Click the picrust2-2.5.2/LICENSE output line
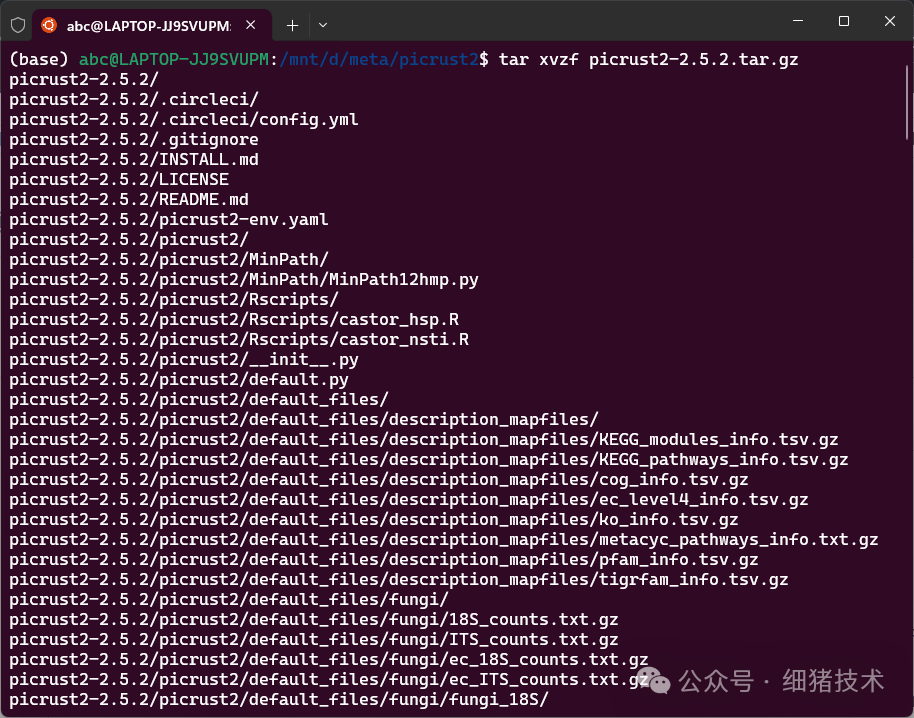The width and height of the screenshot is (914, 718). 119,180
